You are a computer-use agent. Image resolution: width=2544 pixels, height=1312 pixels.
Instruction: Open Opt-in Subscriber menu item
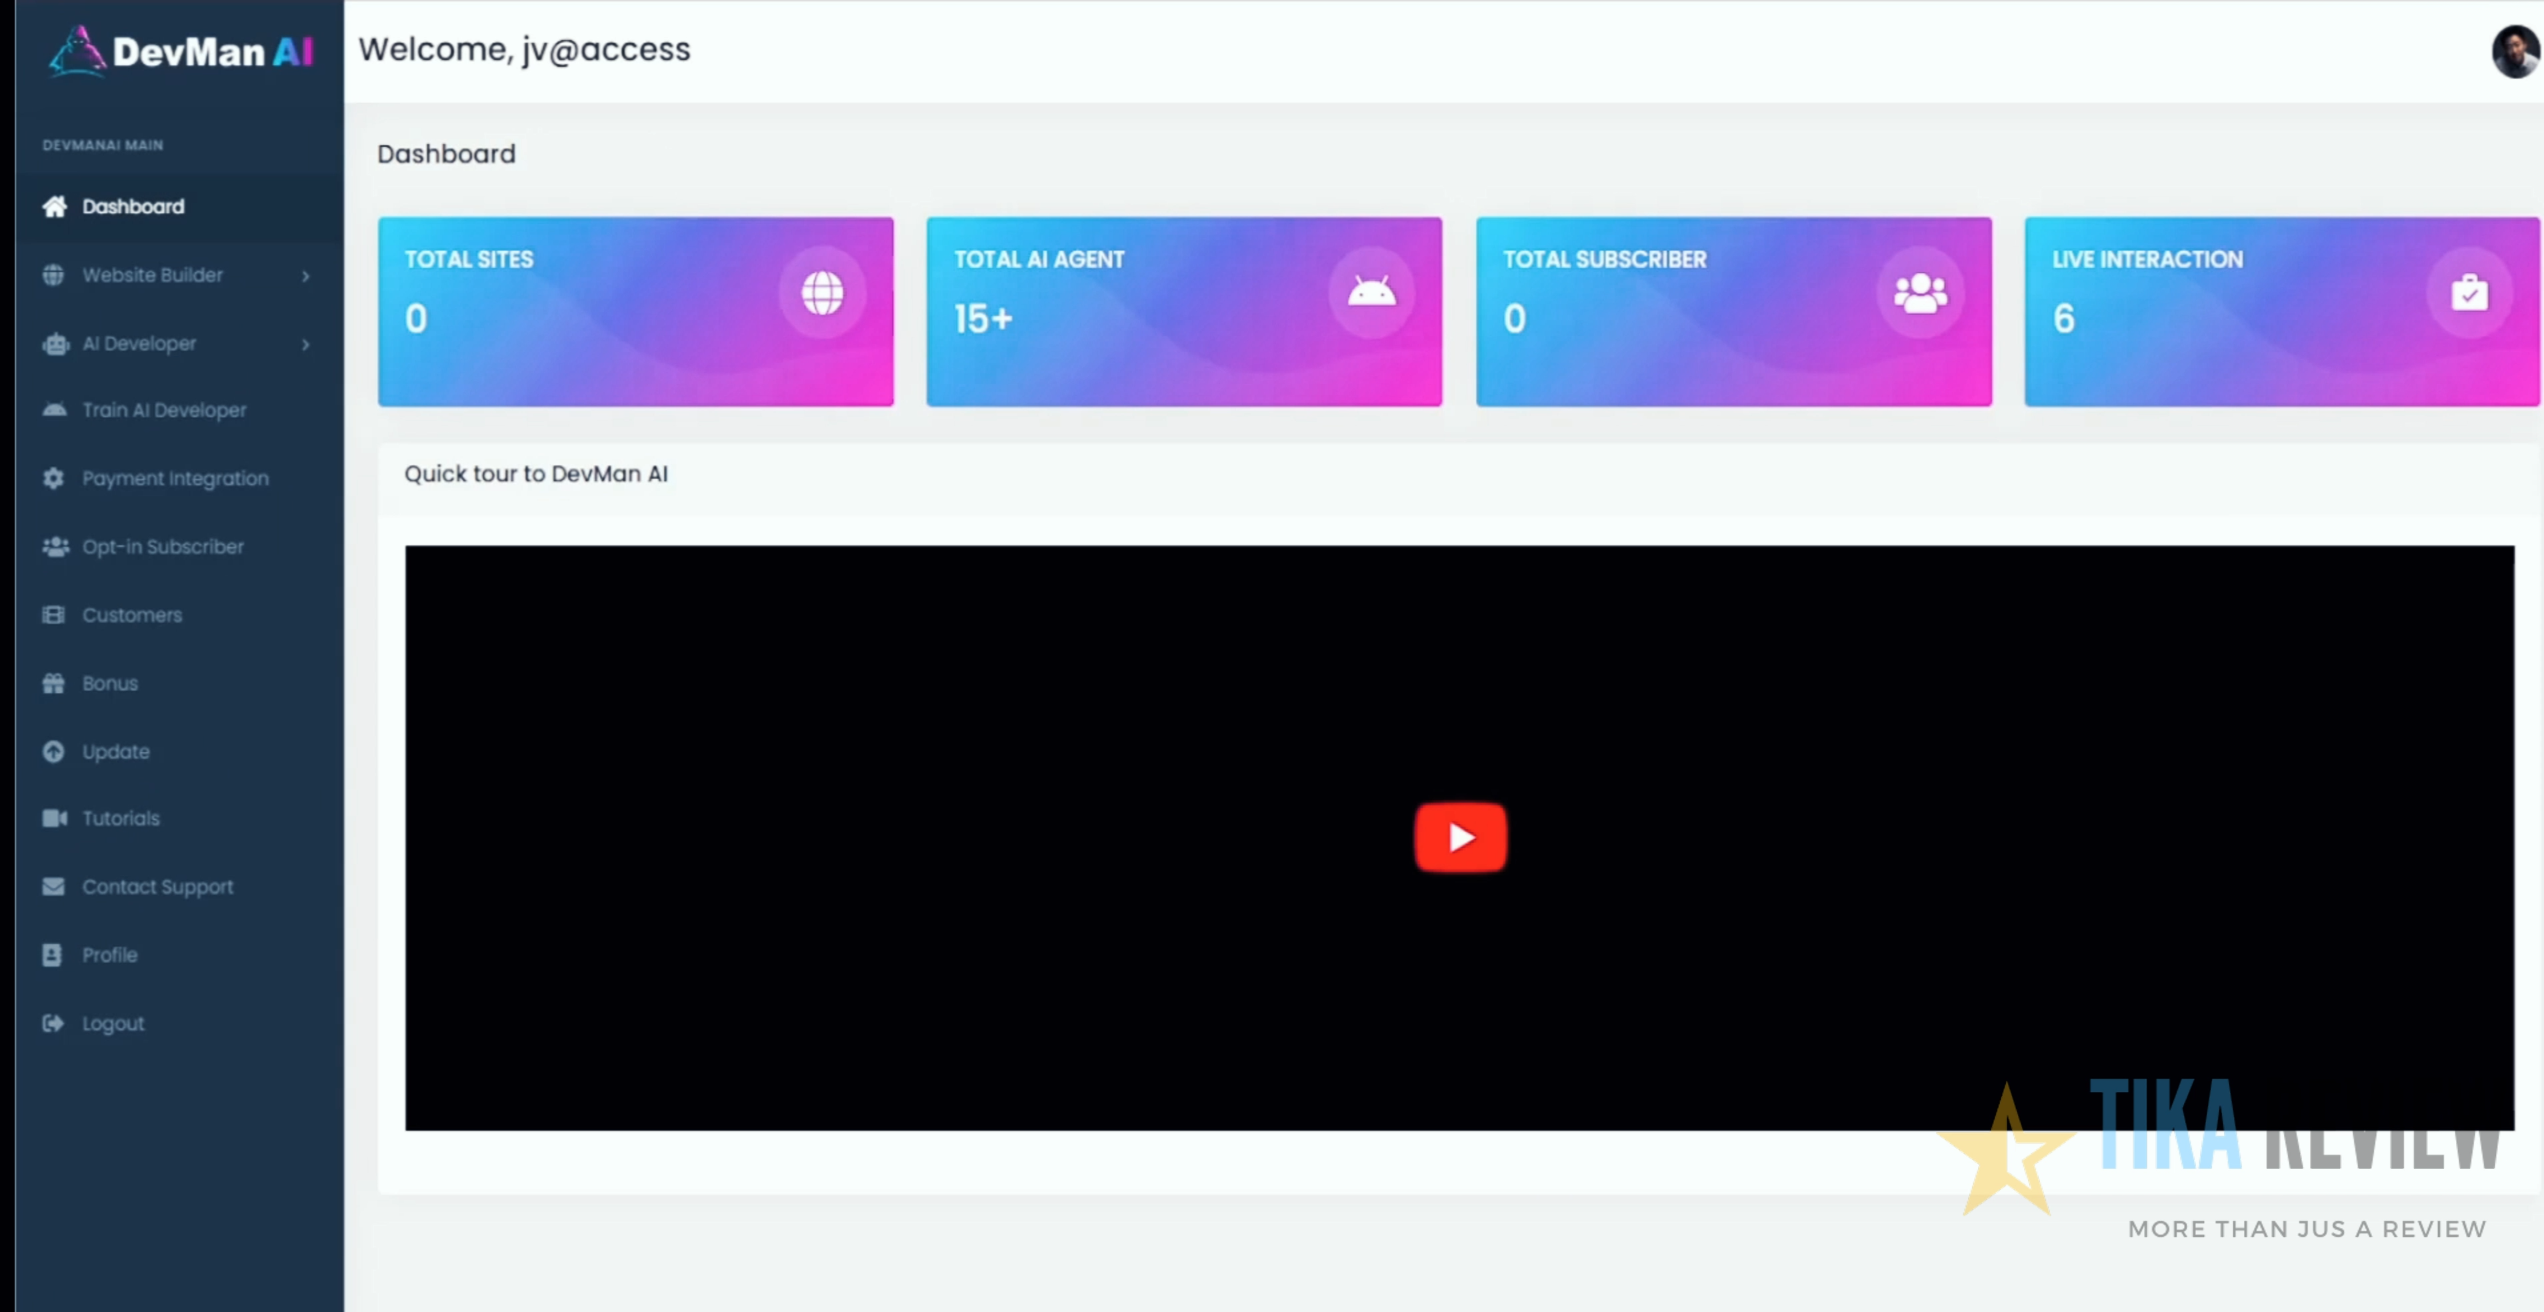[x=180, y=546]
